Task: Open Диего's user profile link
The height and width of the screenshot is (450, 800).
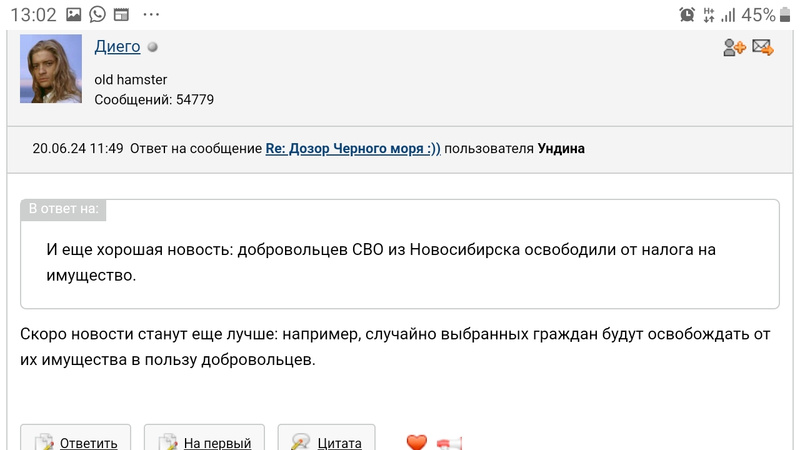Action: click(x=117, y=47)
